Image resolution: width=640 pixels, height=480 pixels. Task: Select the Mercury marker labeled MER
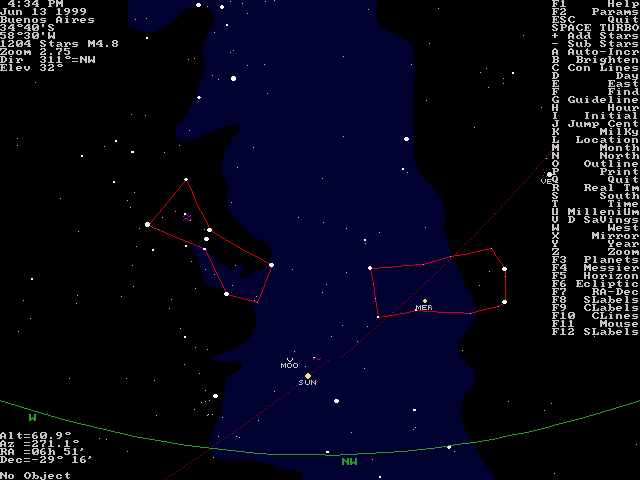coord(425,301)
